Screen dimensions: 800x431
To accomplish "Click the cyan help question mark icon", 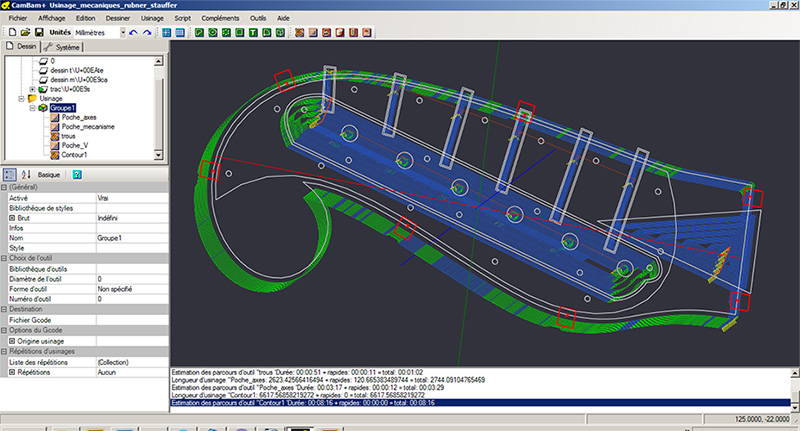I will point(77,174).
